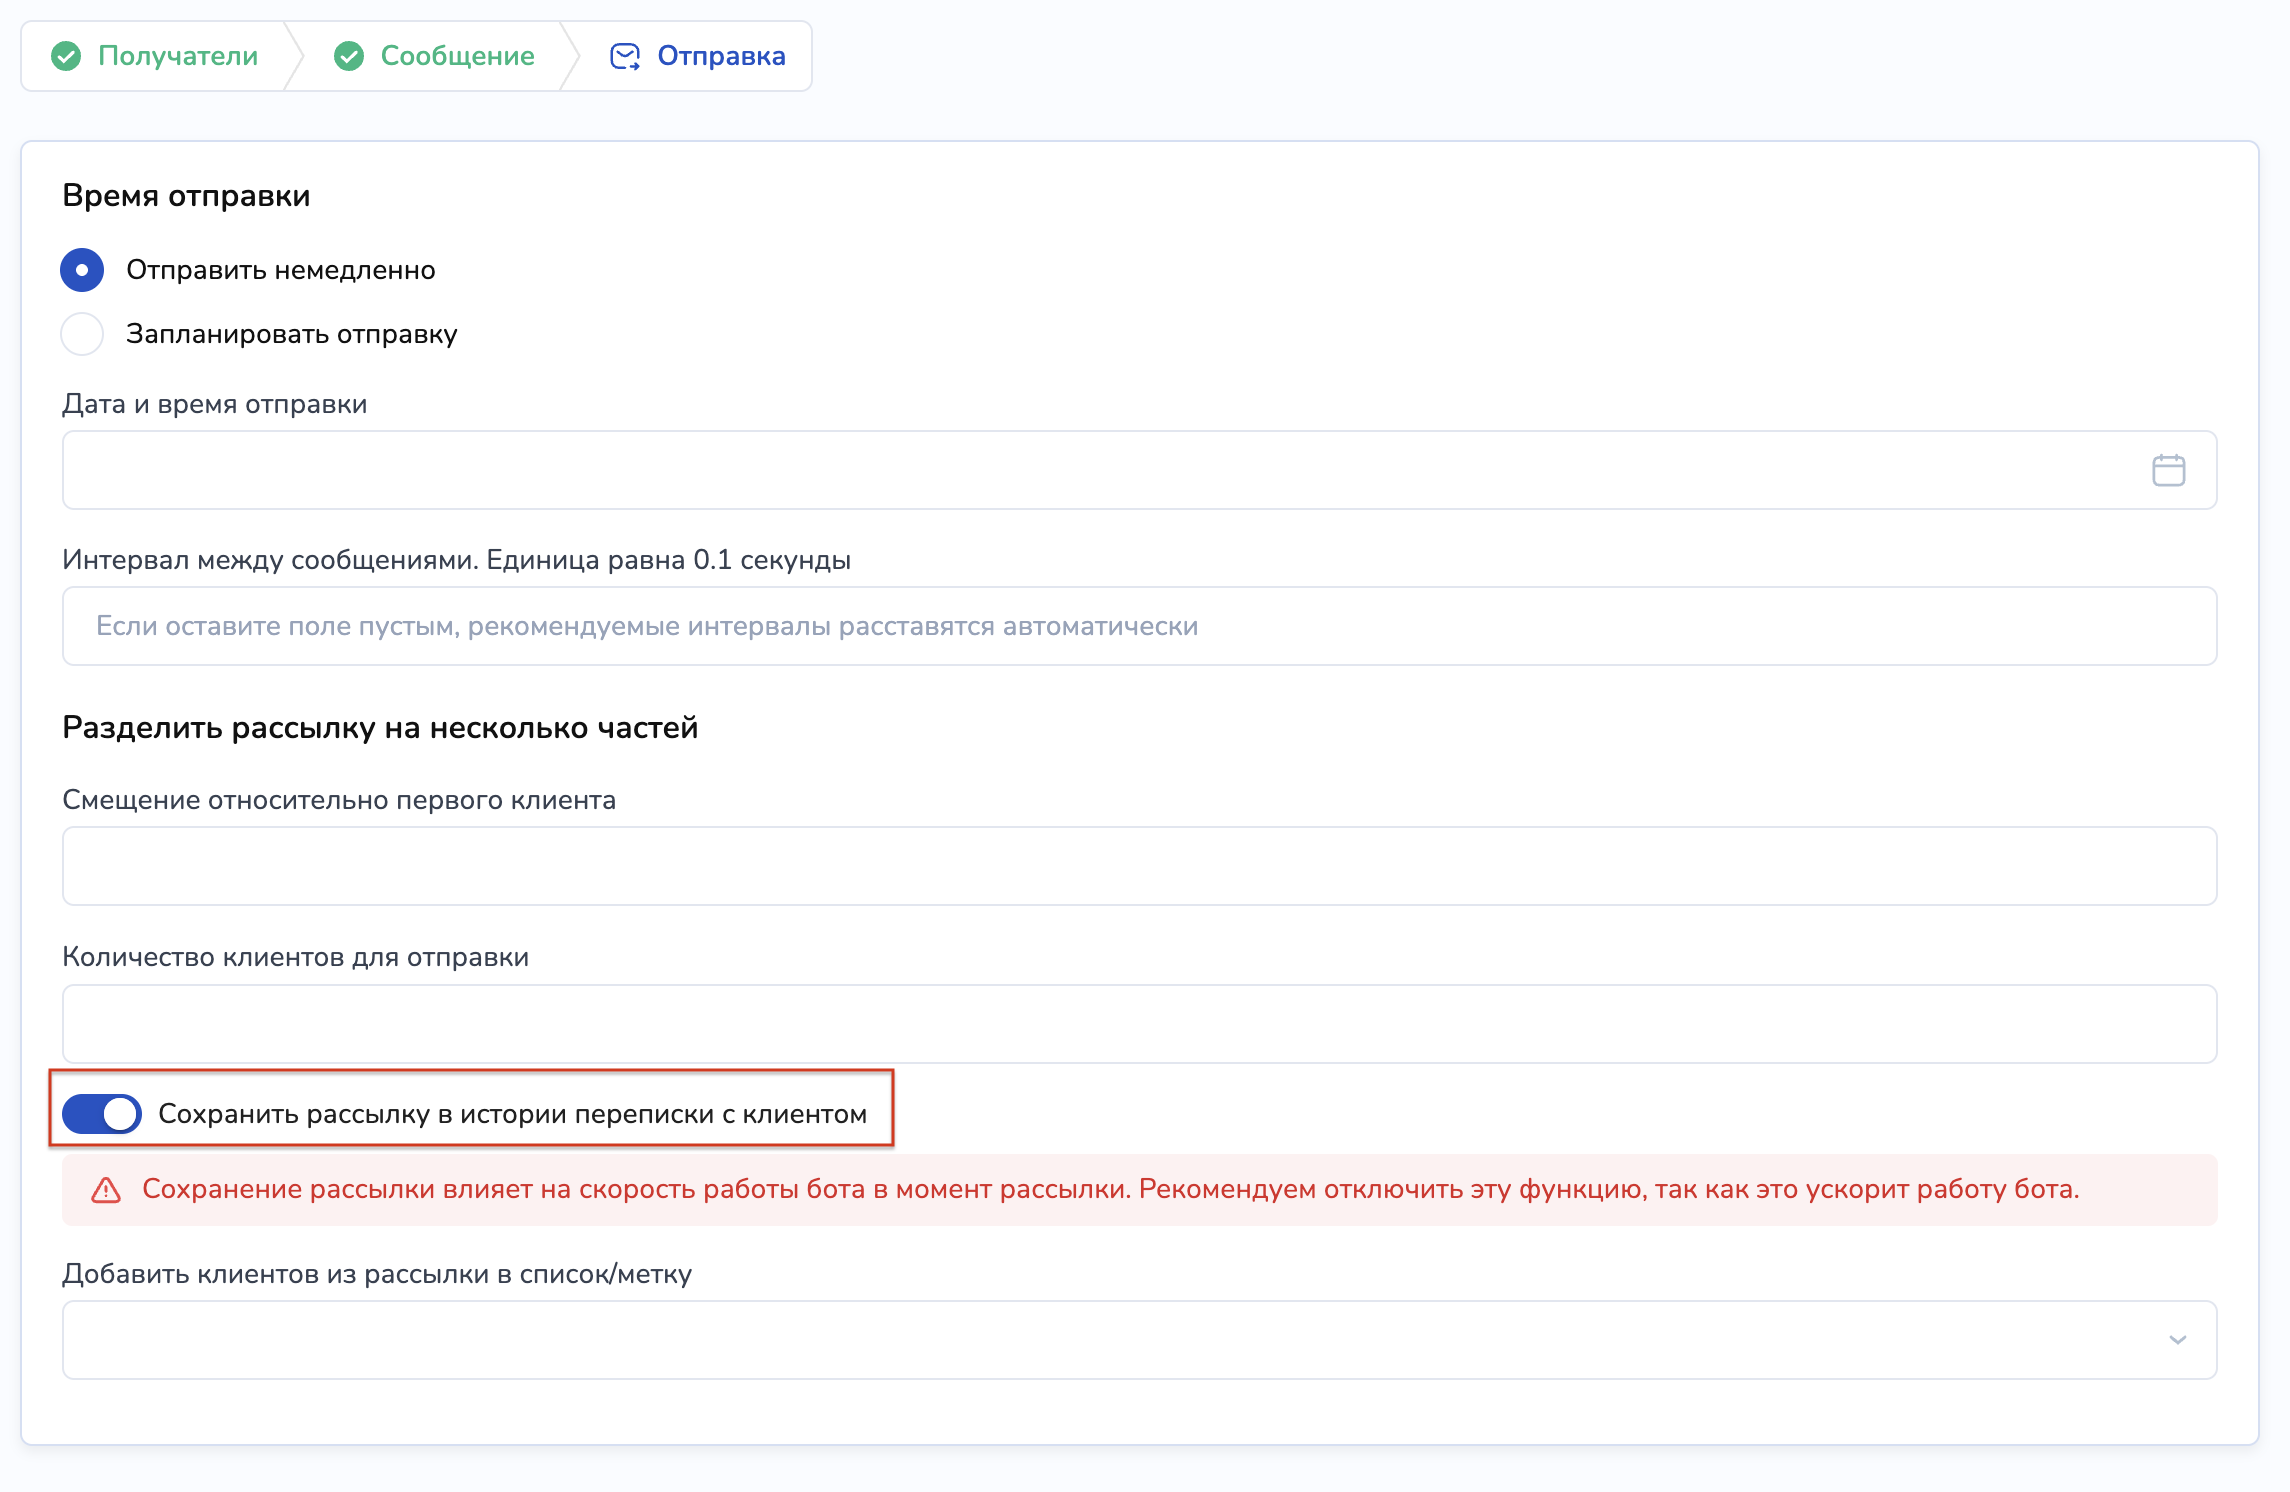The width and height of the screenshot is (2290, 1492).
Task: Switch to the Сообщение step tab
Action: (x=457, y=56)
